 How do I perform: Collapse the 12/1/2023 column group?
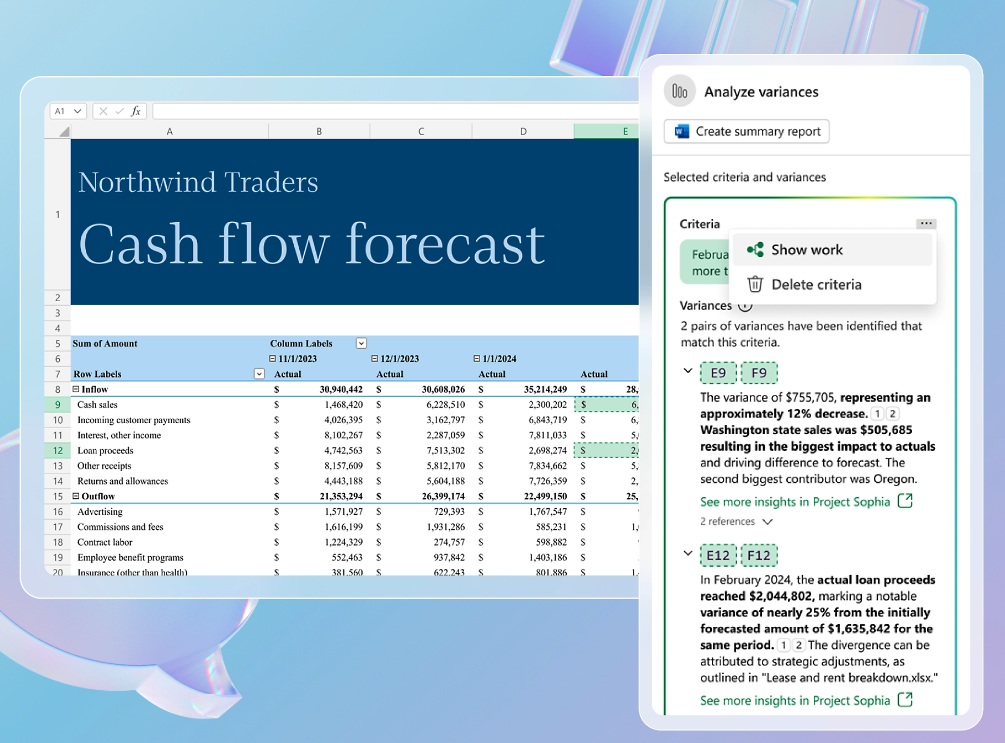375,359
